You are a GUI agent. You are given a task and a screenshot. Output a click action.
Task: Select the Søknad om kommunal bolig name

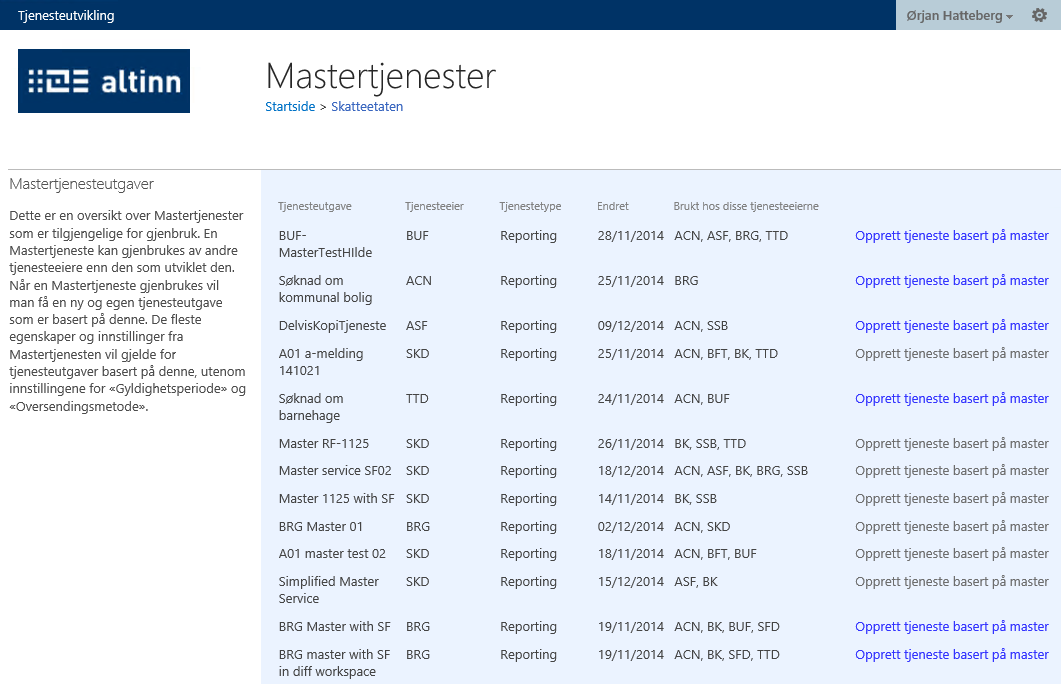tap(325, 289)
